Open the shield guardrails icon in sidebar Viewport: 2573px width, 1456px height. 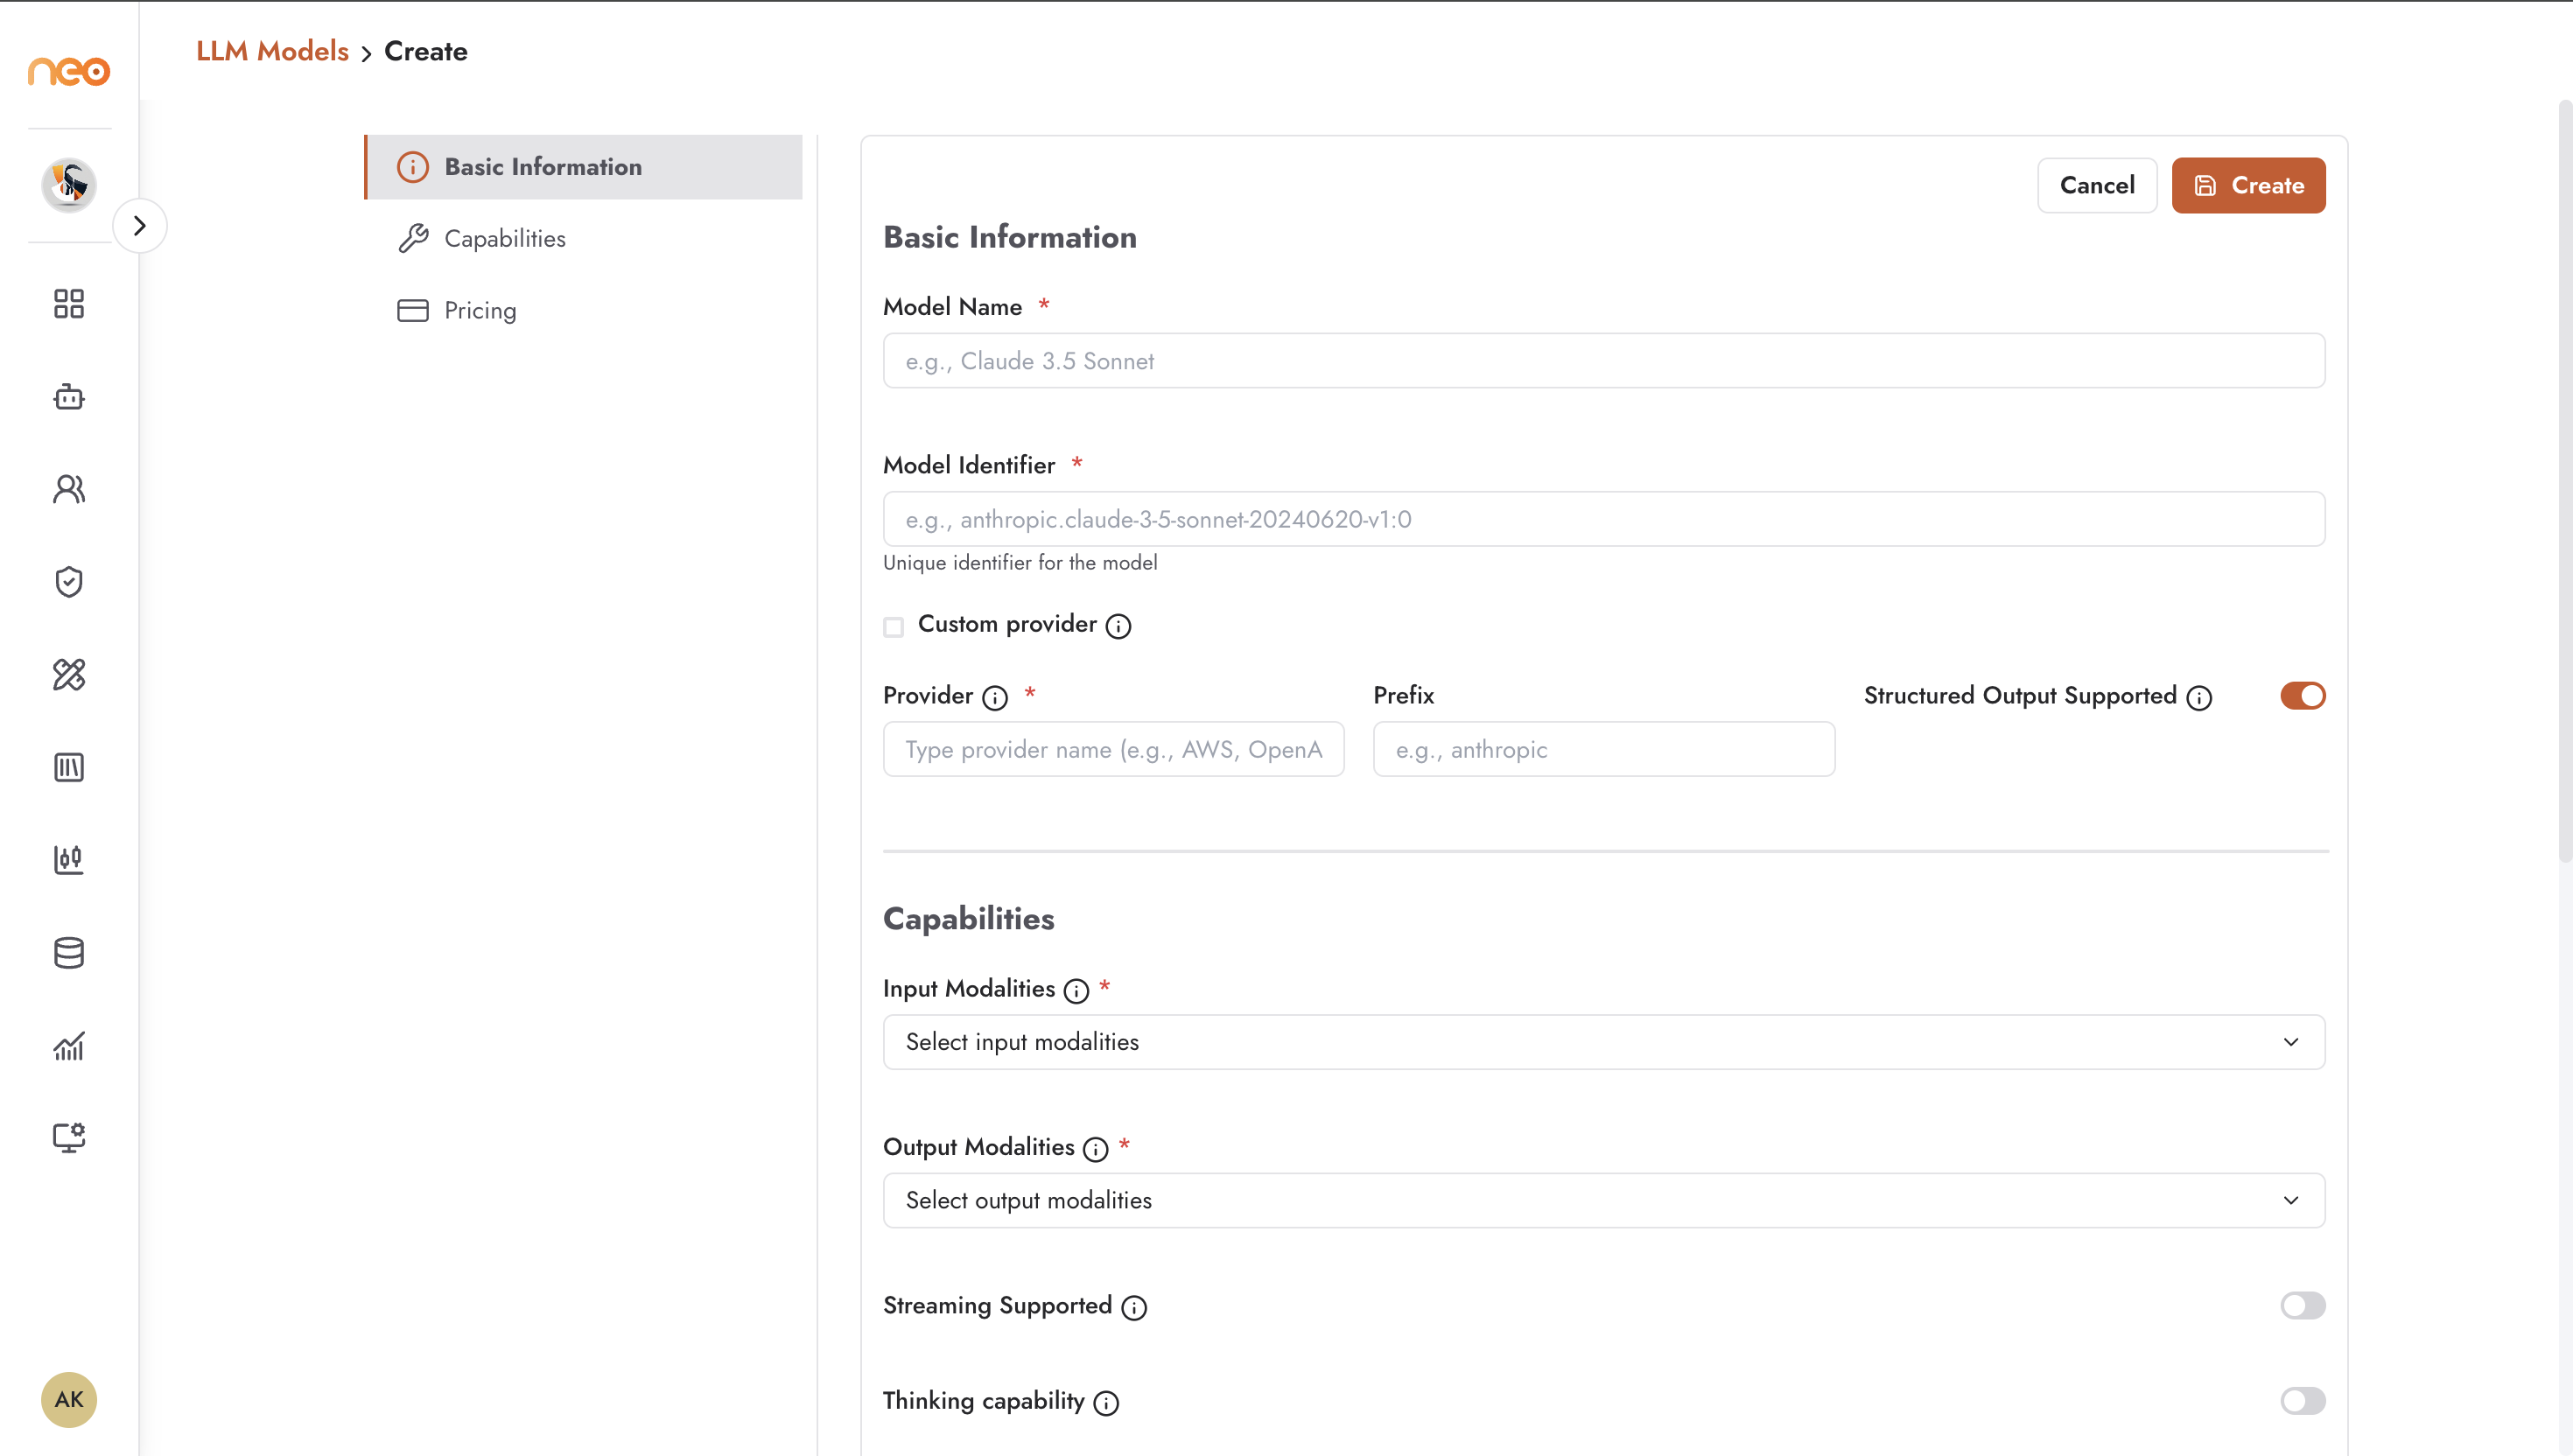click(69, 582)
